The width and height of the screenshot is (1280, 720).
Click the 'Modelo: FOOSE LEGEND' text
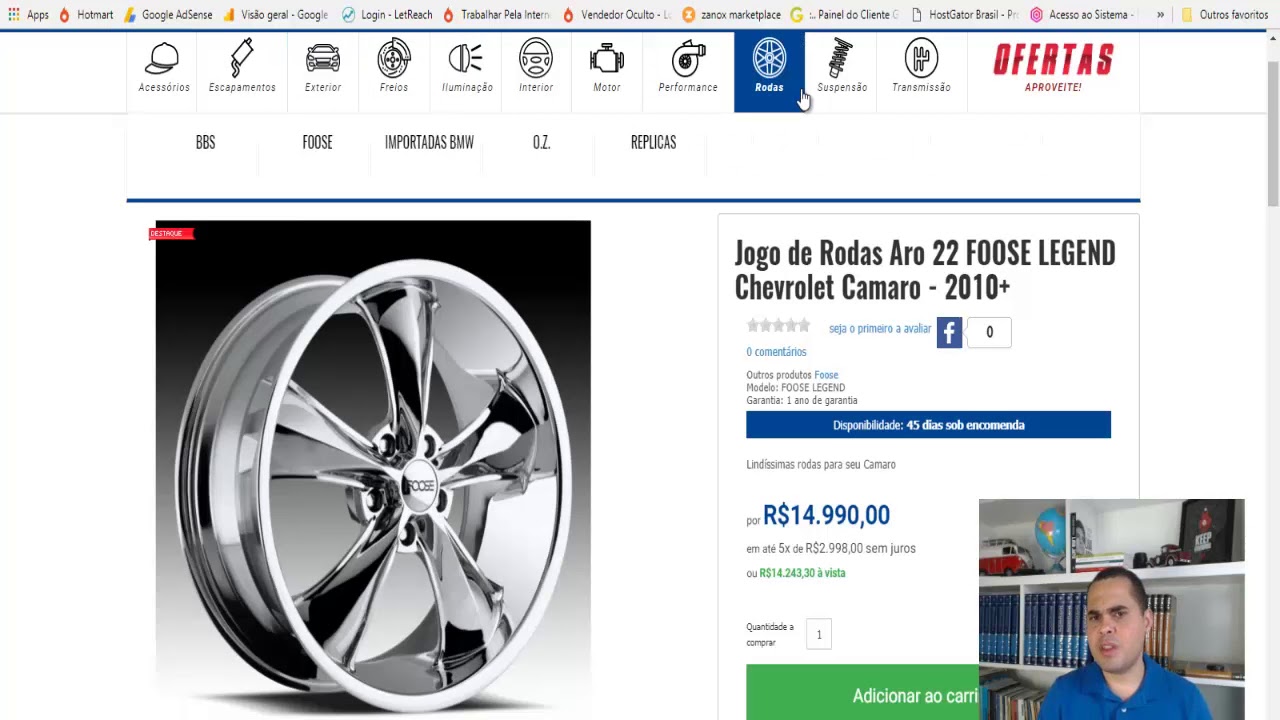tap(795, 388)
